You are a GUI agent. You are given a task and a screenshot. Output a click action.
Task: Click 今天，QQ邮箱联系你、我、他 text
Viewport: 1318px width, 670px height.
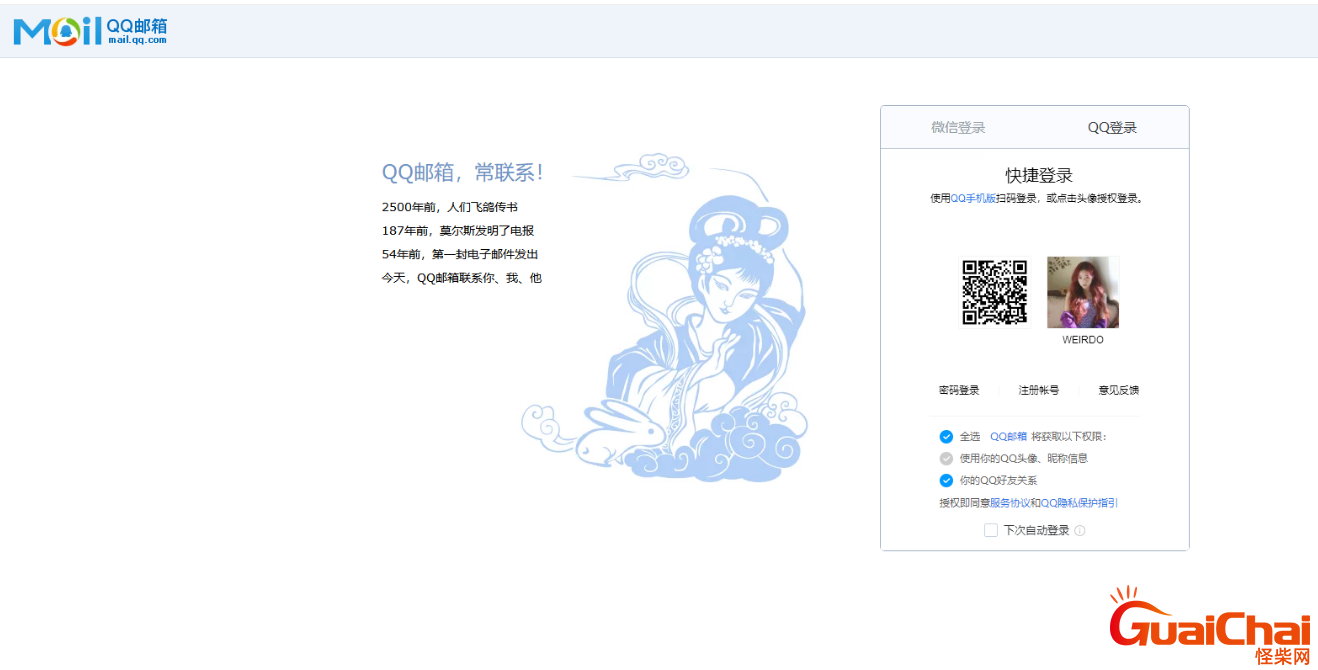click(x=462, y=278)
